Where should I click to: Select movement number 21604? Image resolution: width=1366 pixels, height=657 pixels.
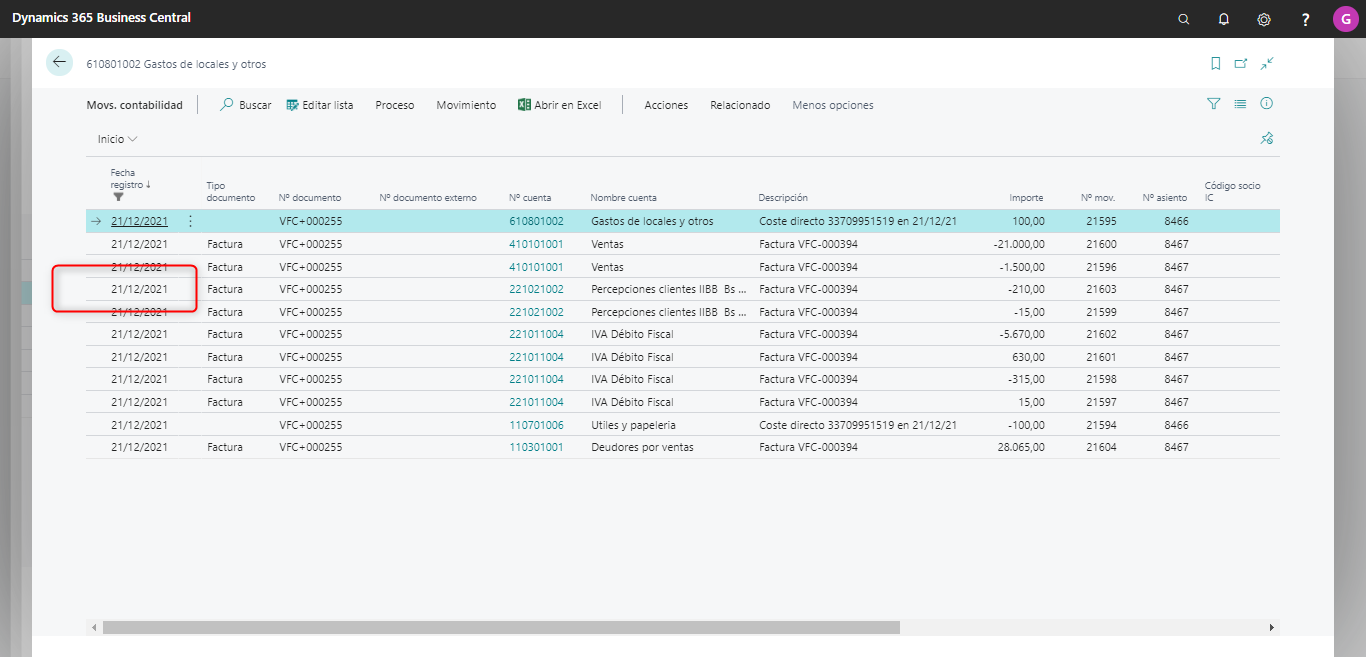[1101, 447]
